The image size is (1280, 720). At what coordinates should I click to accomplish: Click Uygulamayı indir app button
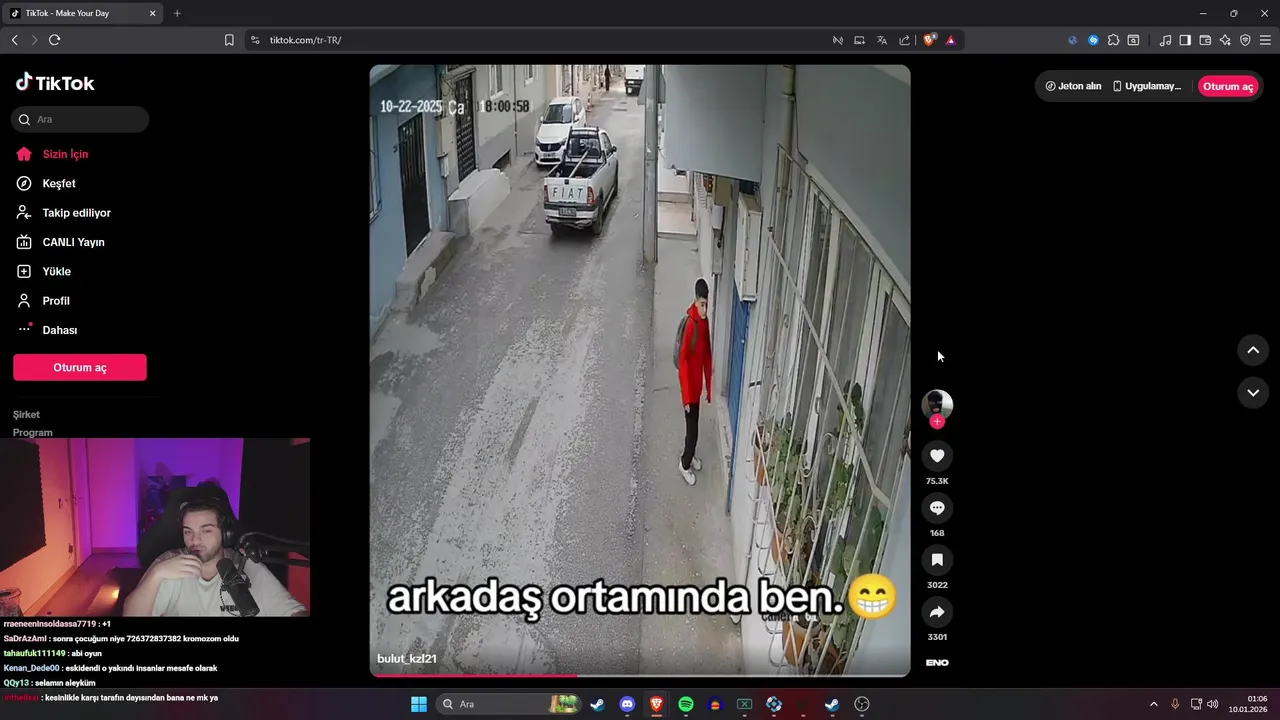point(1147,86)
